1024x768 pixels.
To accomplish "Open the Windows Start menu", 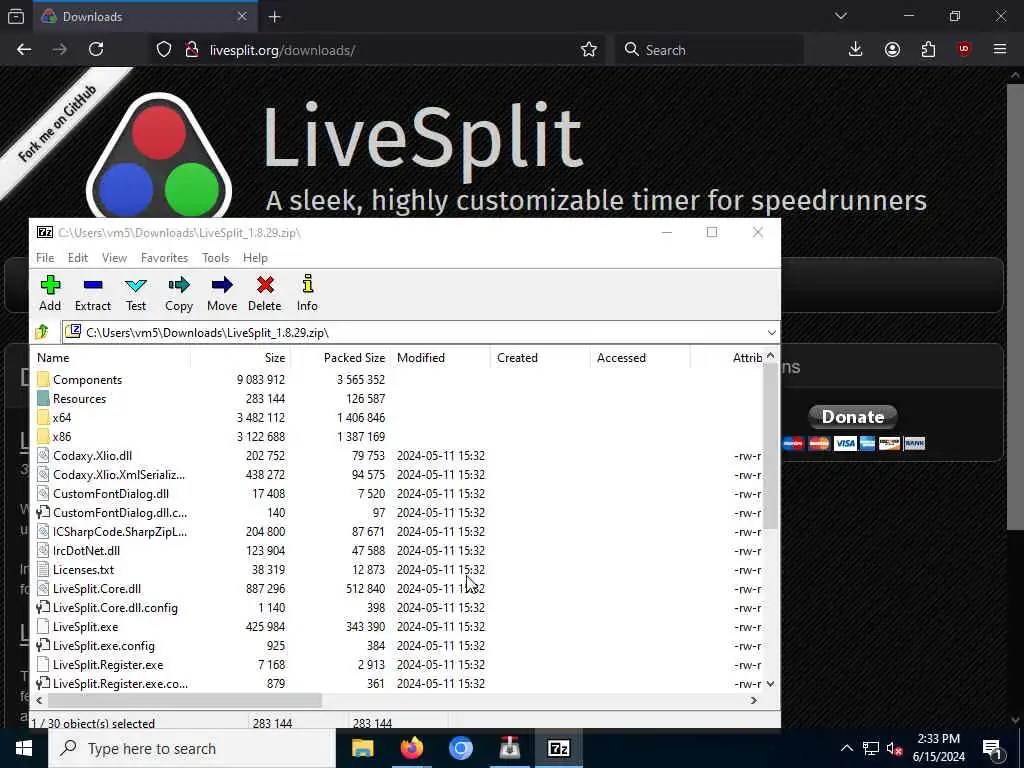I will [x=24, y=748].
